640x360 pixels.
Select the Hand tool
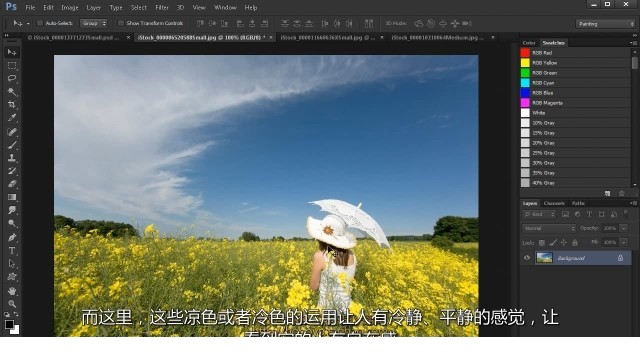tap(12, 291)
